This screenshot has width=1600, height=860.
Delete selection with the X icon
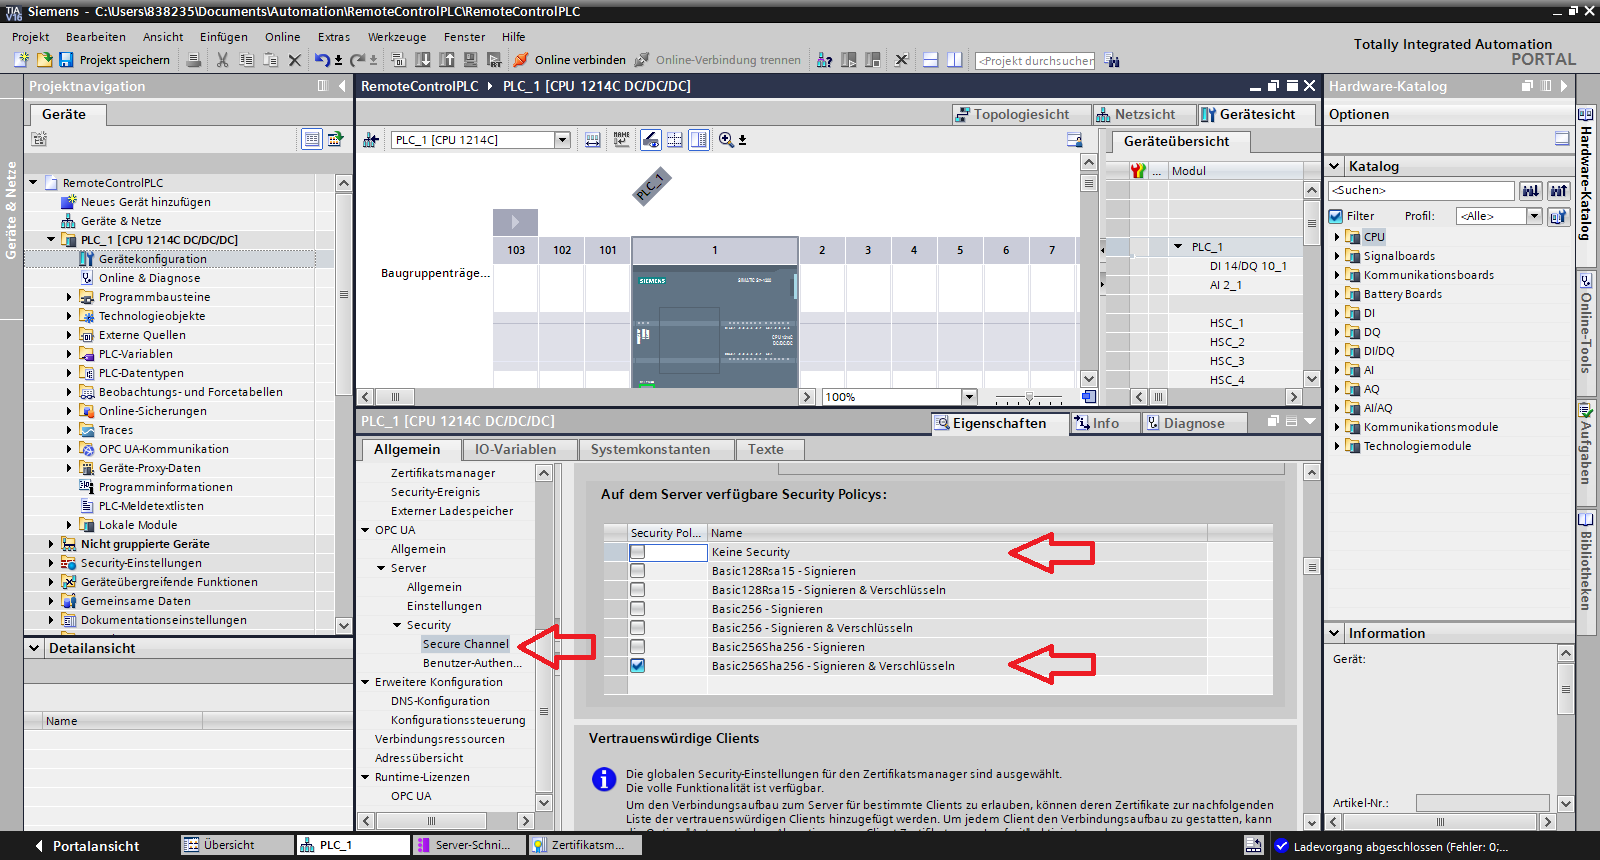pyautogui.click(x=295, y=60)
